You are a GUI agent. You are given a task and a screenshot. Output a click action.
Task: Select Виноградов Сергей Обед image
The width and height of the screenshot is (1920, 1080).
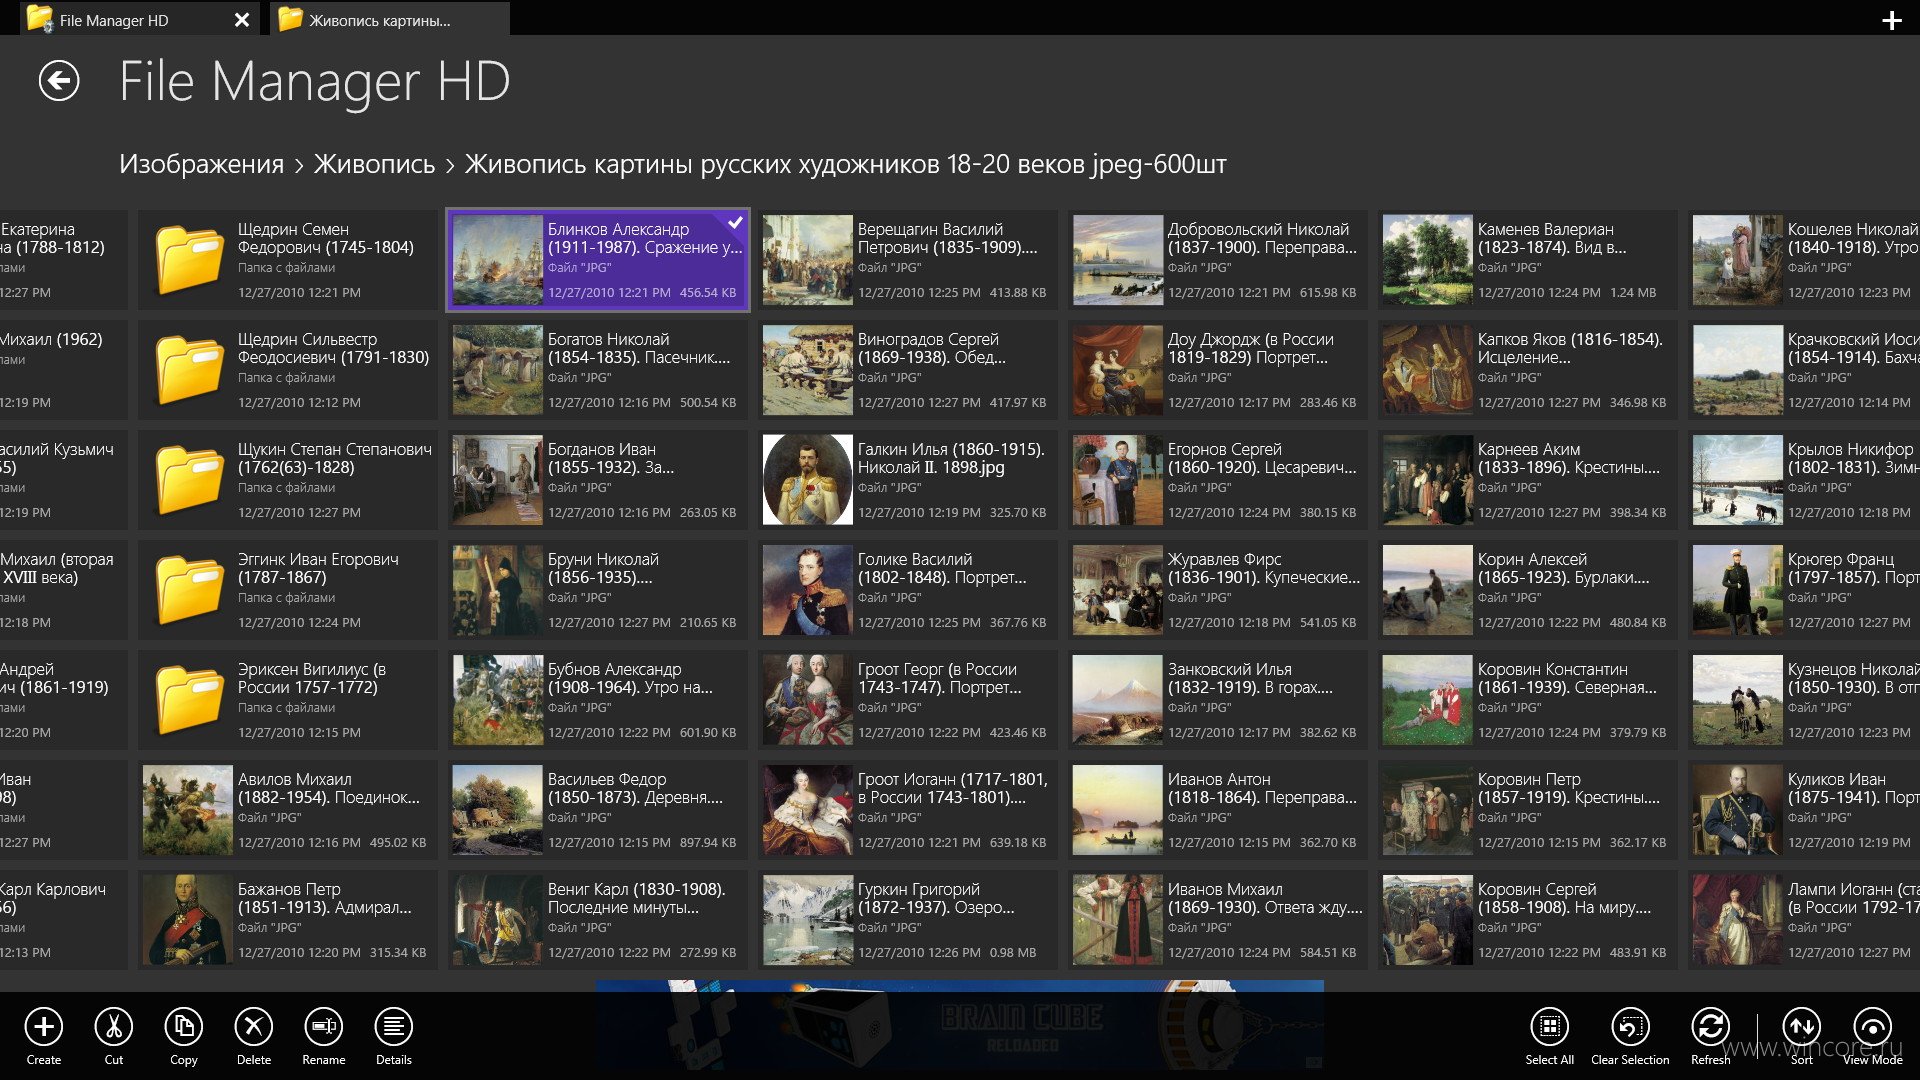(x=908, y=370)
